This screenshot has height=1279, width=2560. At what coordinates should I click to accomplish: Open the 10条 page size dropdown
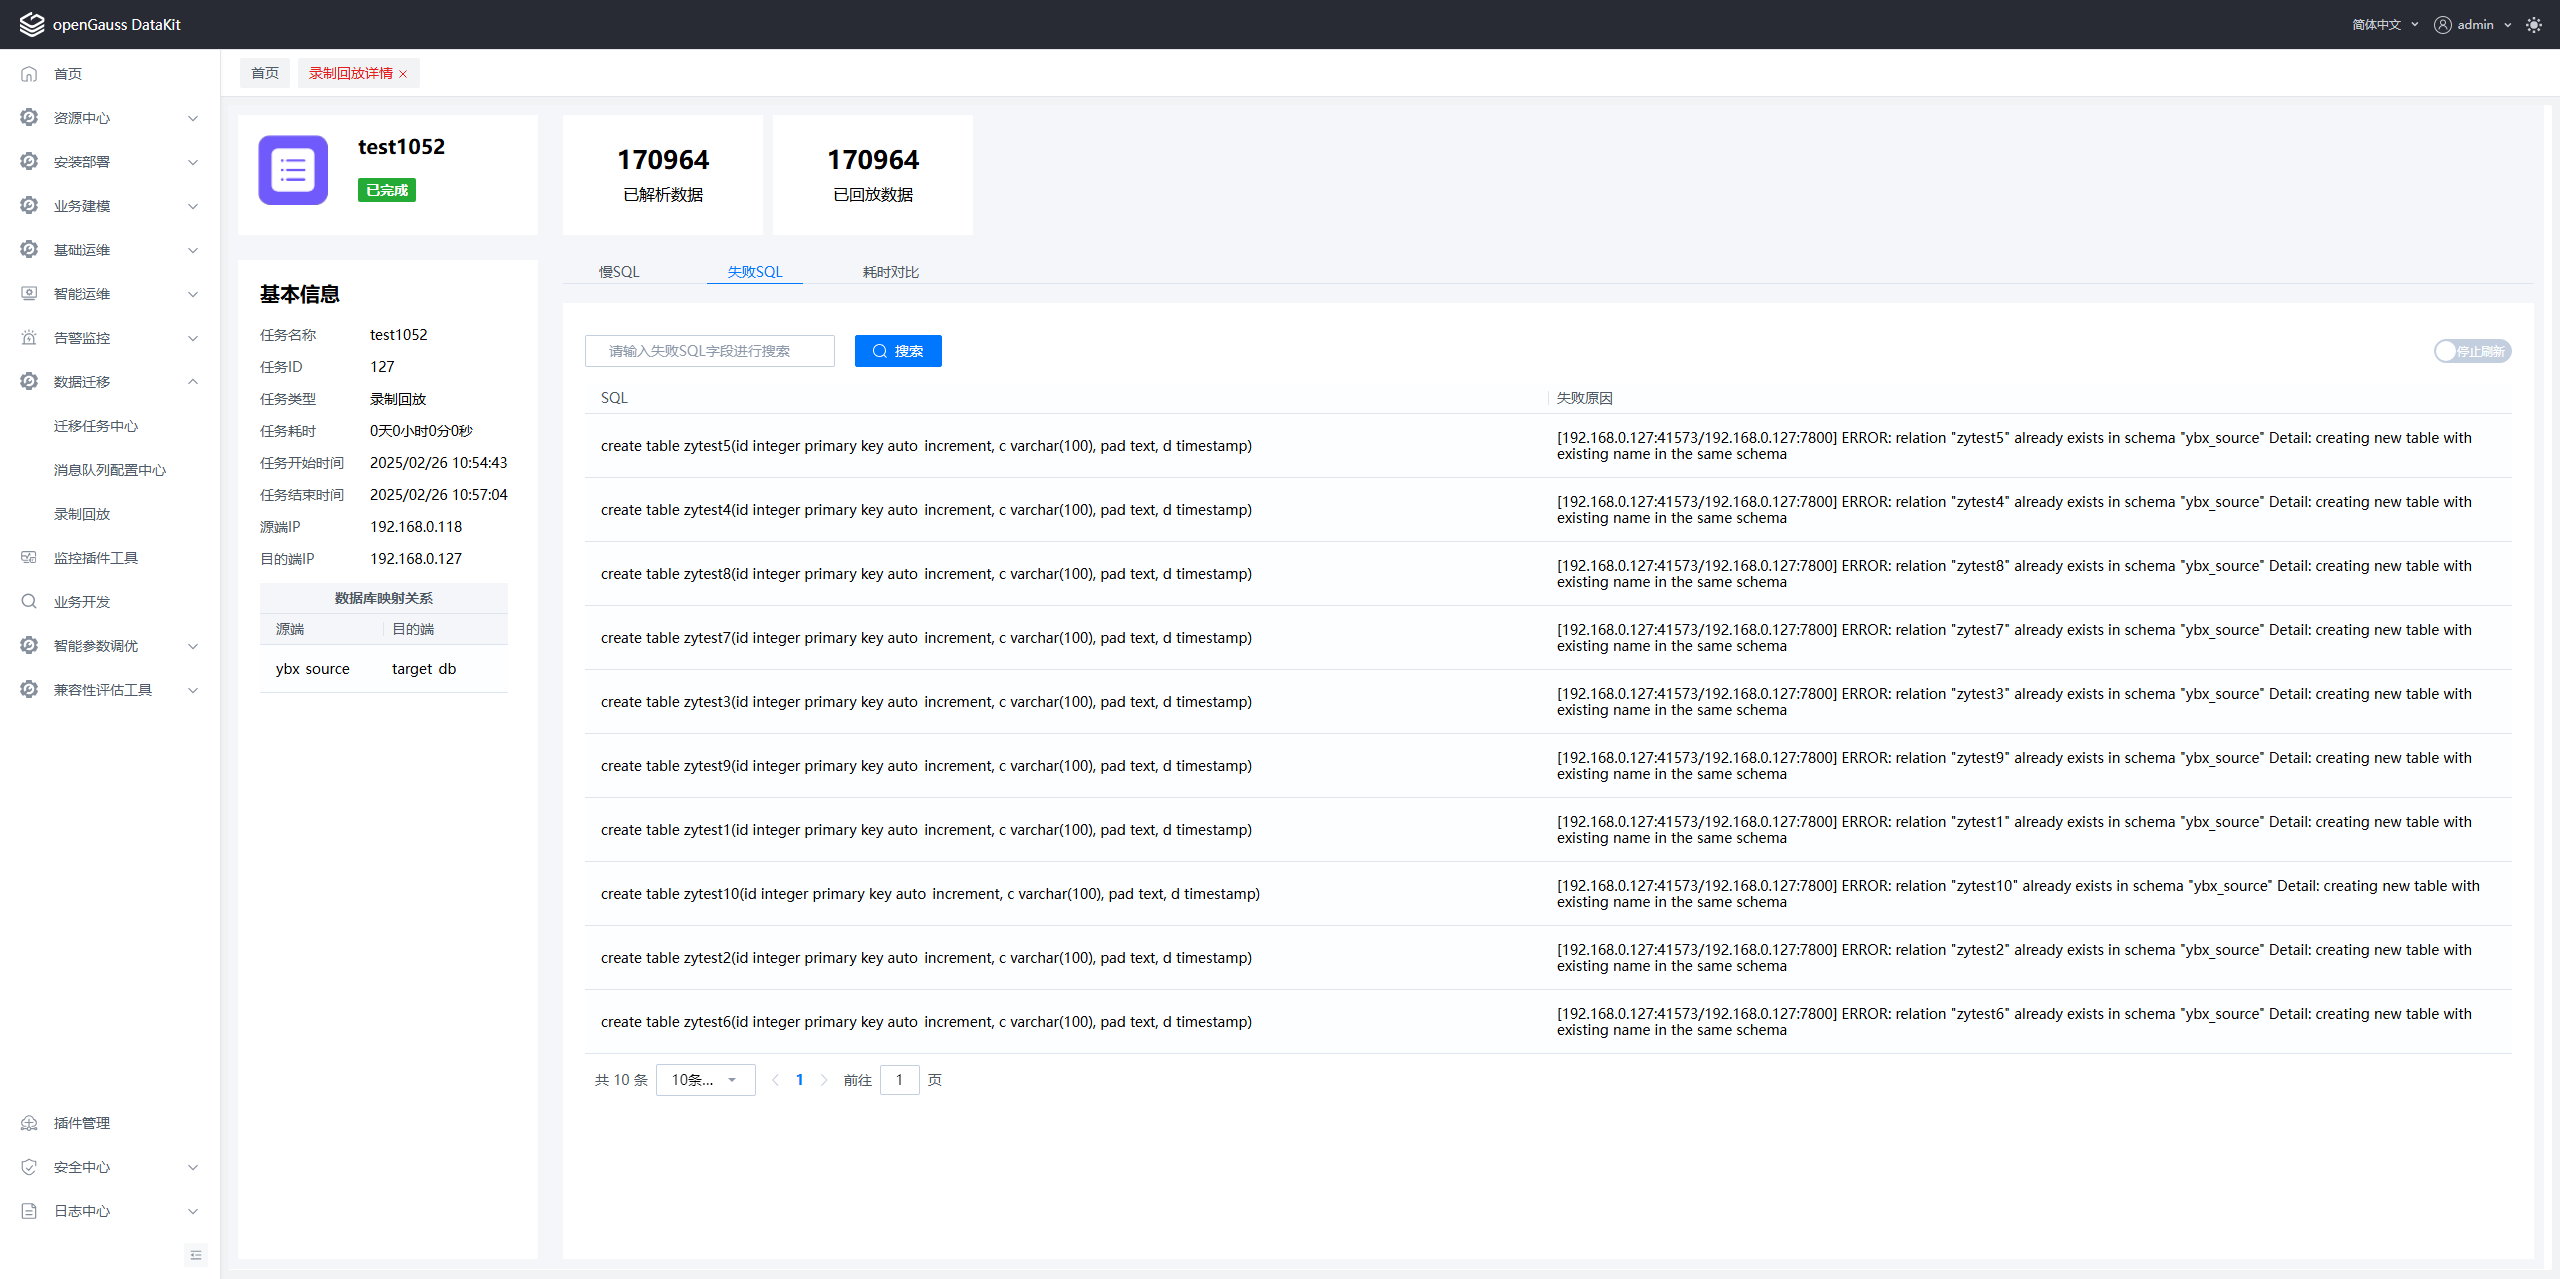coord(705,1080)
